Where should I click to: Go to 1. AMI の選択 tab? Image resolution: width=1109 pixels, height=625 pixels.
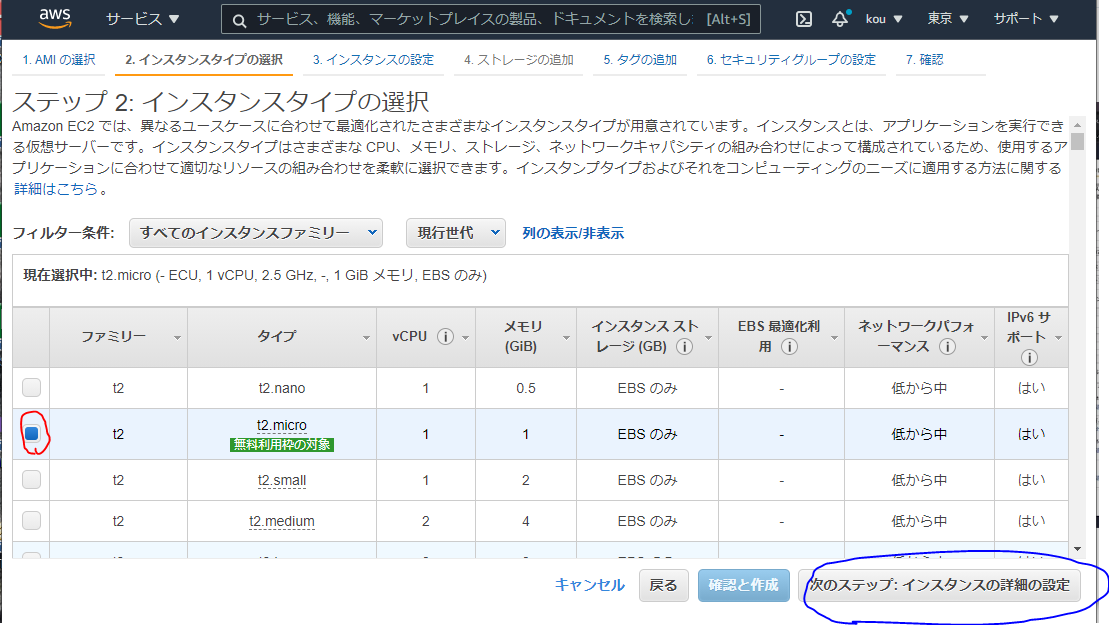(x=59, y=60)
